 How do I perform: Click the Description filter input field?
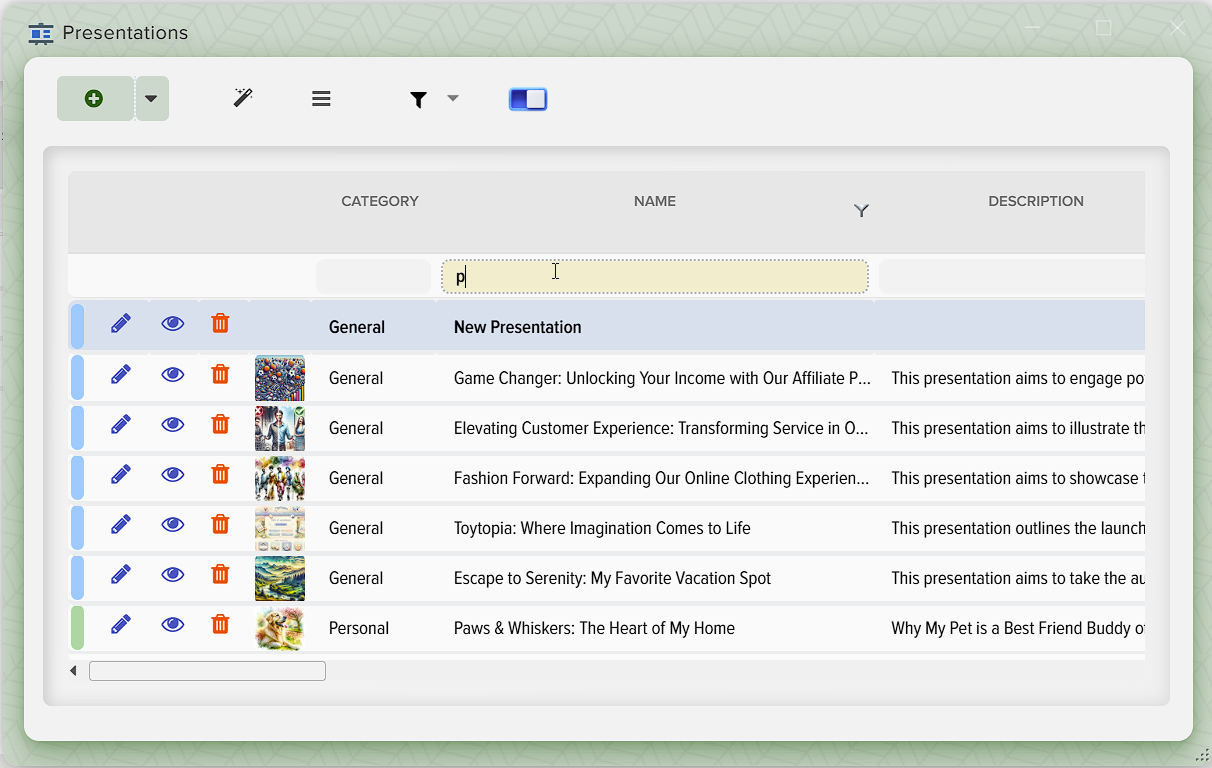1012,277
